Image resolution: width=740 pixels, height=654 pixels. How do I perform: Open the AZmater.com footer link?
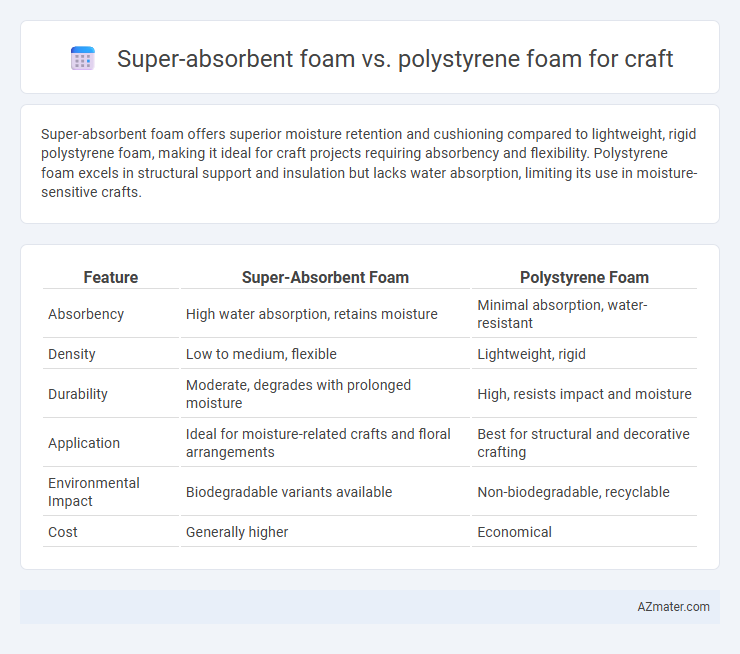click(x=673, y=607)
